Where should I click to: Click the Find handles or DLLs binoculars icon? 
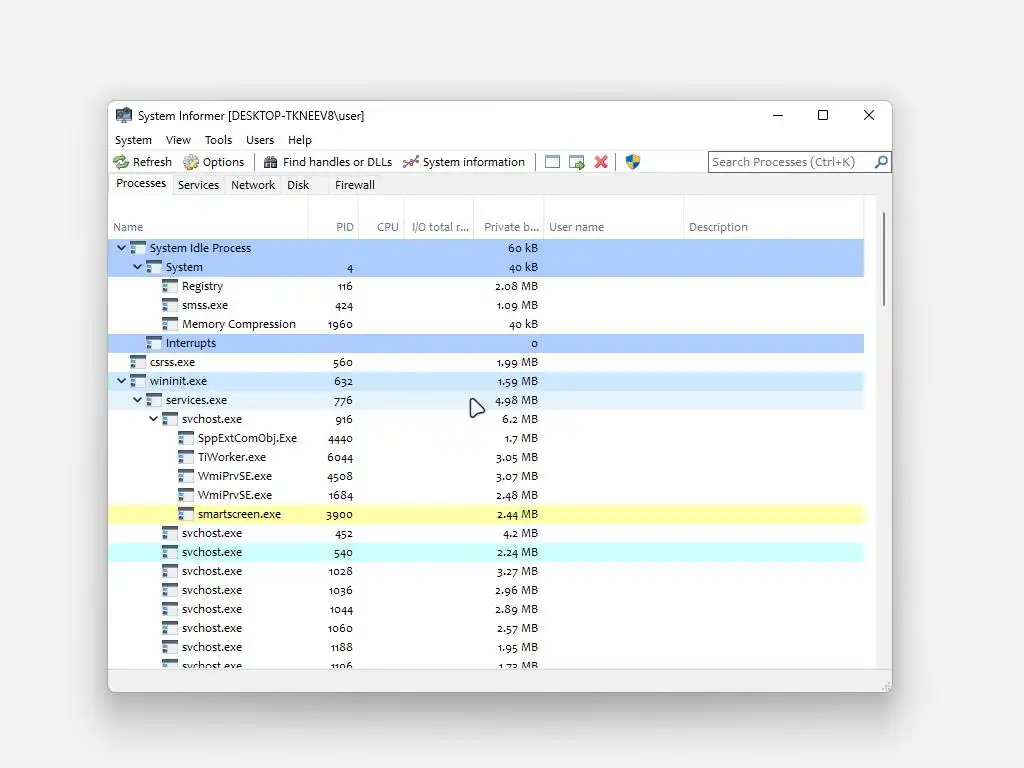[x=270, y=162]
